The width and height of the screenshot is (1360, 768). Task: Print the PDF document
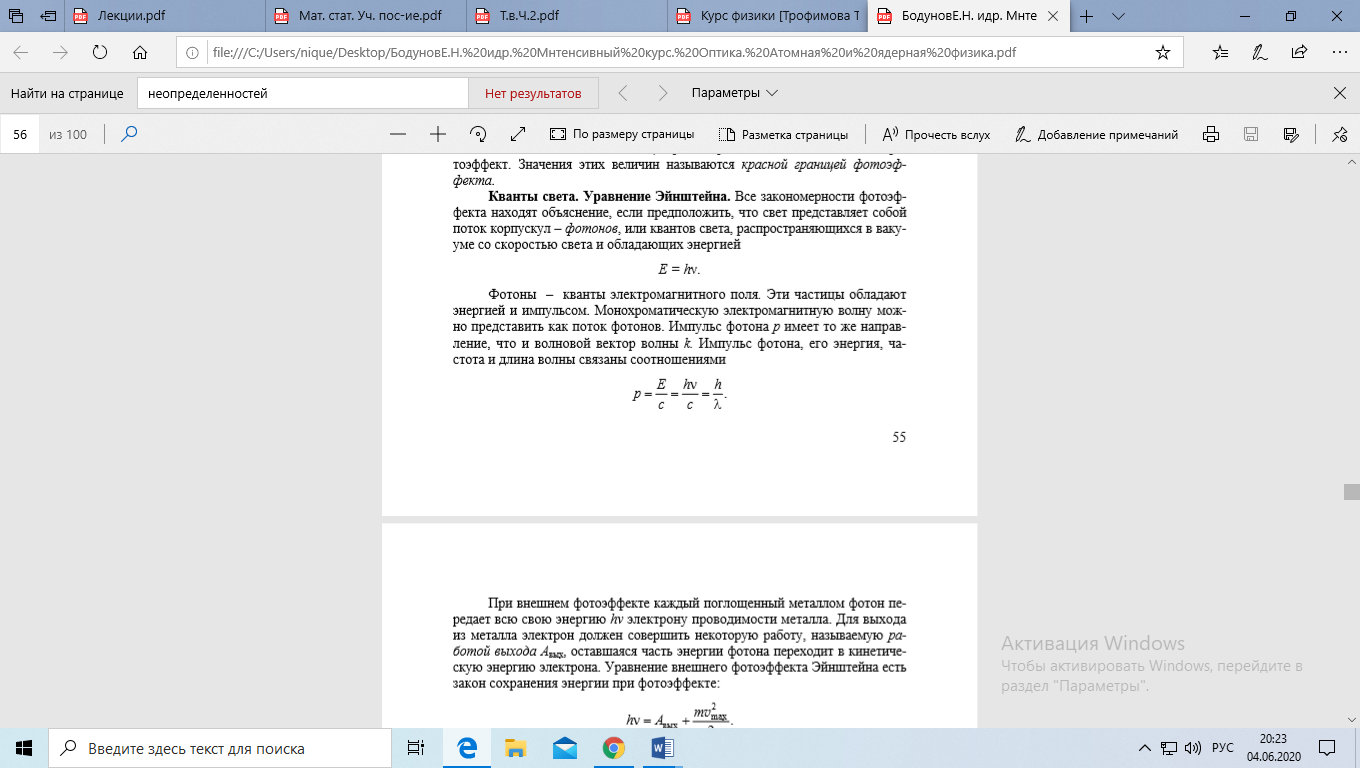point(1211,134)
